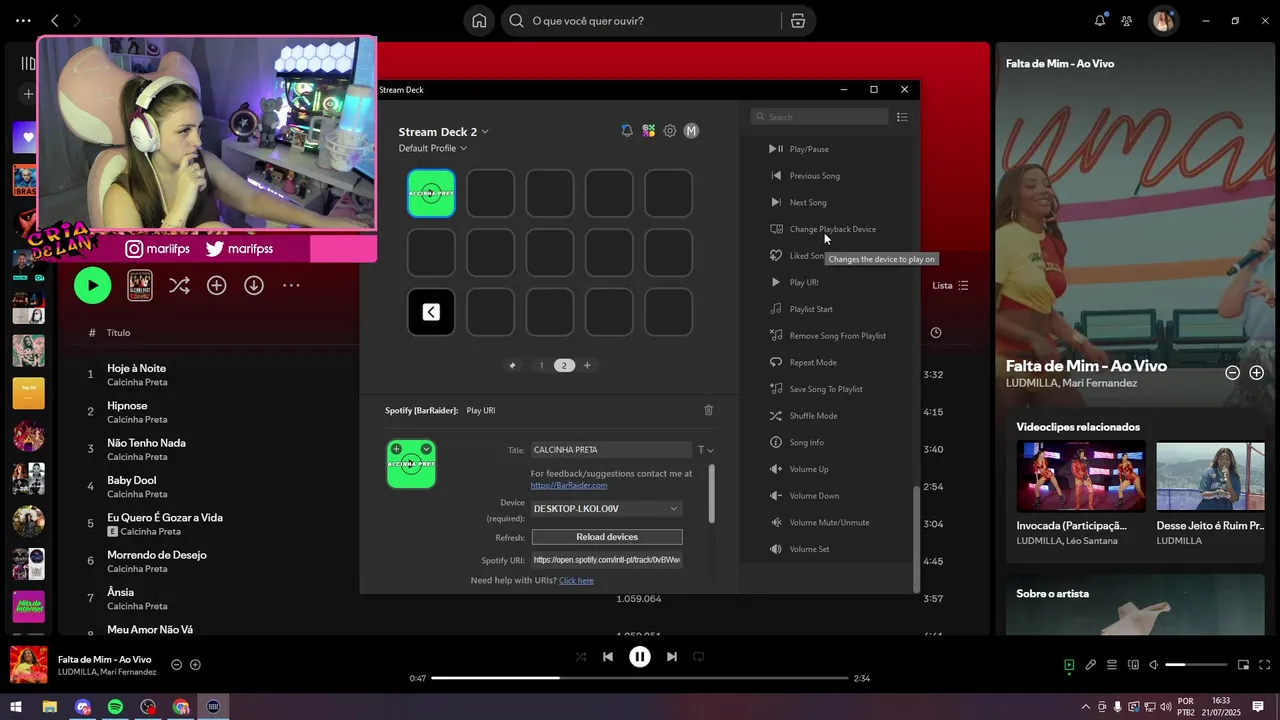This screenshot has width=1280, height=720.
Task: Open the Spotify queue icon
Action: [x=1112, y=665]
